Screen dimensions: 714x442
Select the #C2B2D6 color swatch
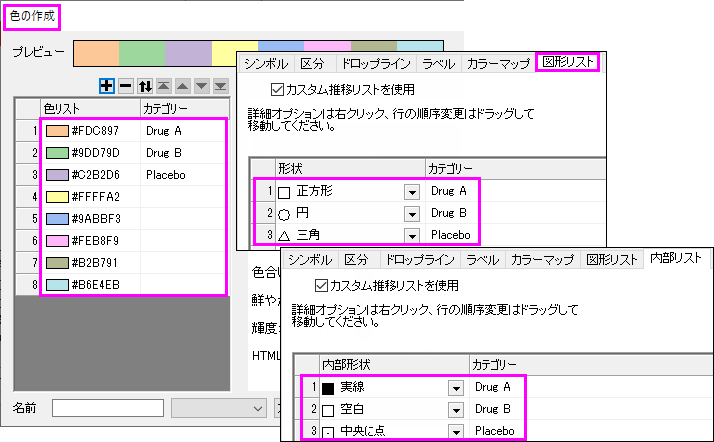(x=57, y=175)
